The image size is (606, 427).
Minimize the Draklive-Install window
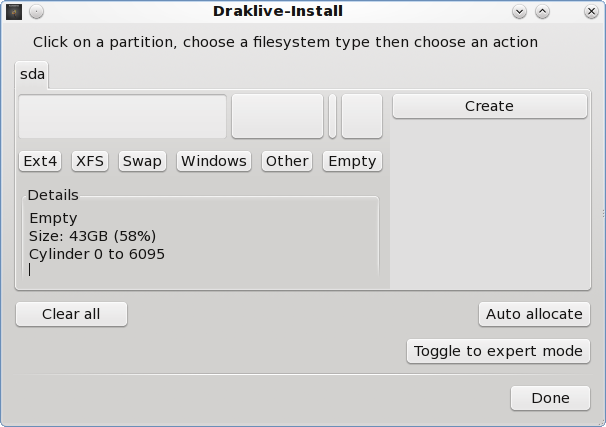pos(519,12)
